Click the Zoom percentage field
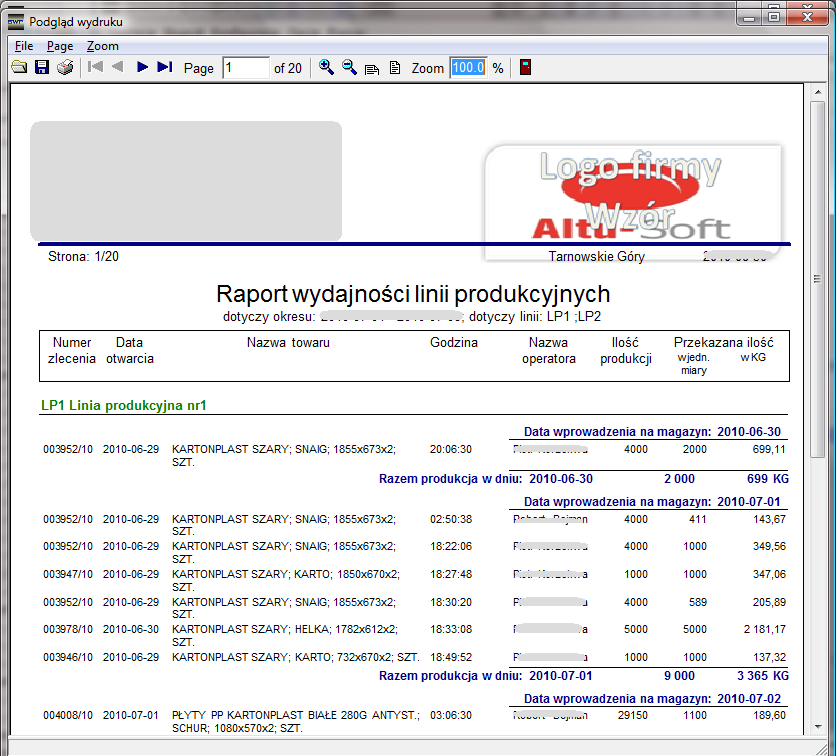This screenshot has width=836, height=756. [x=467, y=68]
